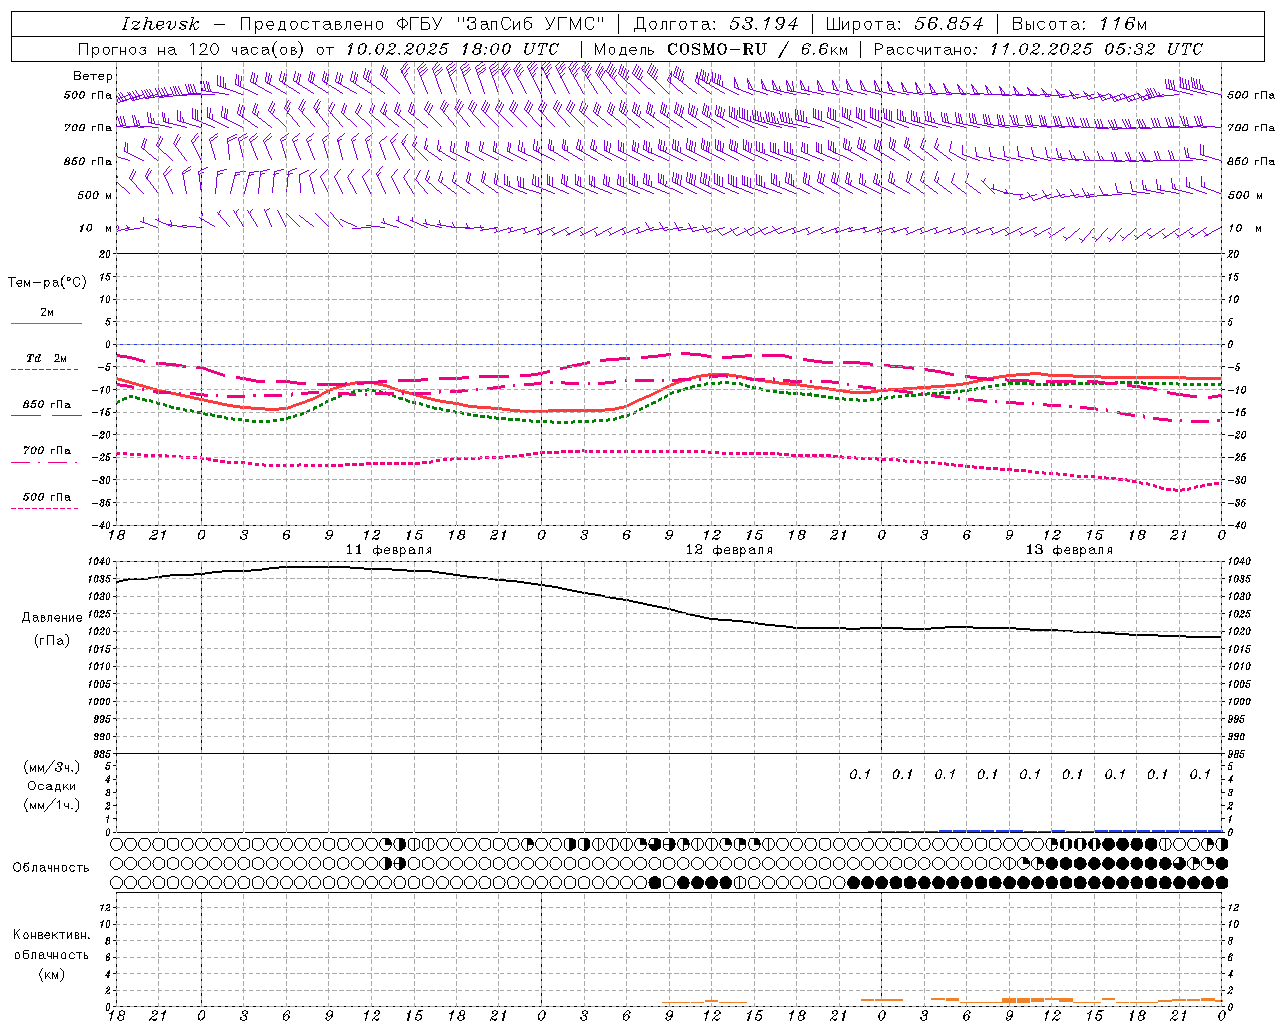Click the Td 2м legend entry

46,358
